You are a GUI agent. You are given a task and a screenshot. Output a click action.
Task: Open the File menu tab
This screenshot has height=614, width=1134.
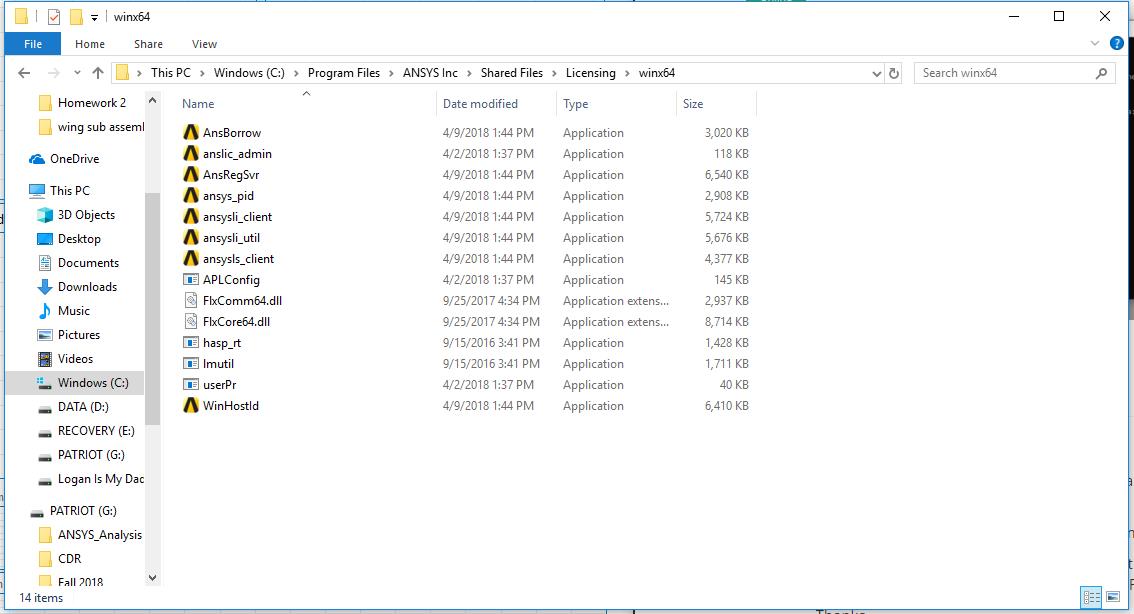(33, 44)
